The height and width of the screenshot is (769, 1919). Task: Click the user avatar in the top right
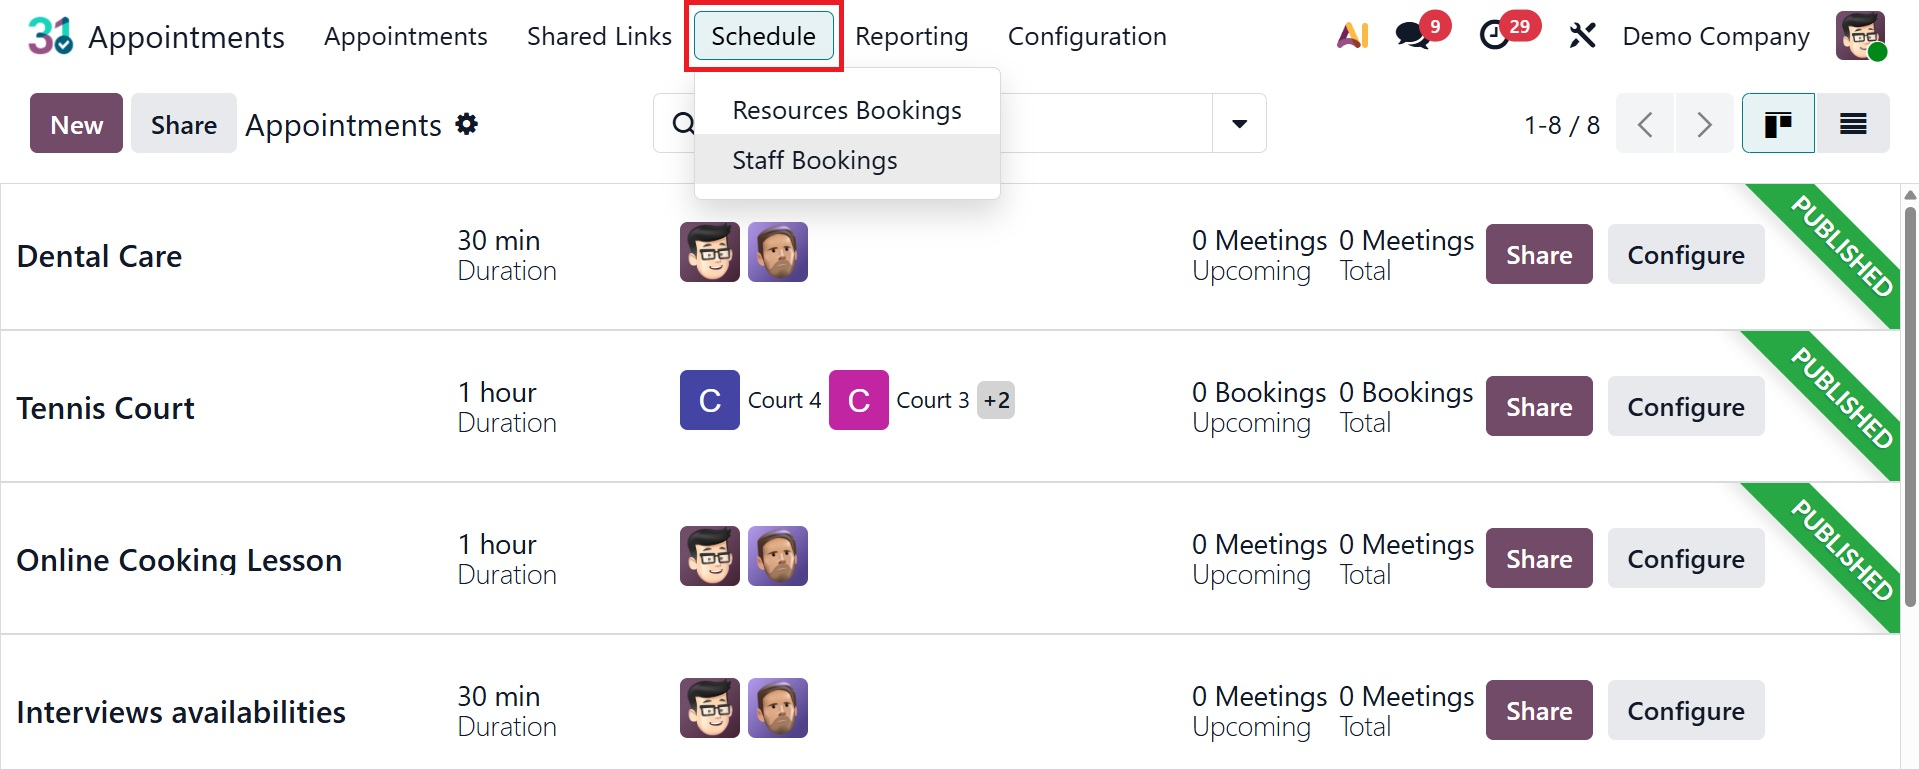1861,35
